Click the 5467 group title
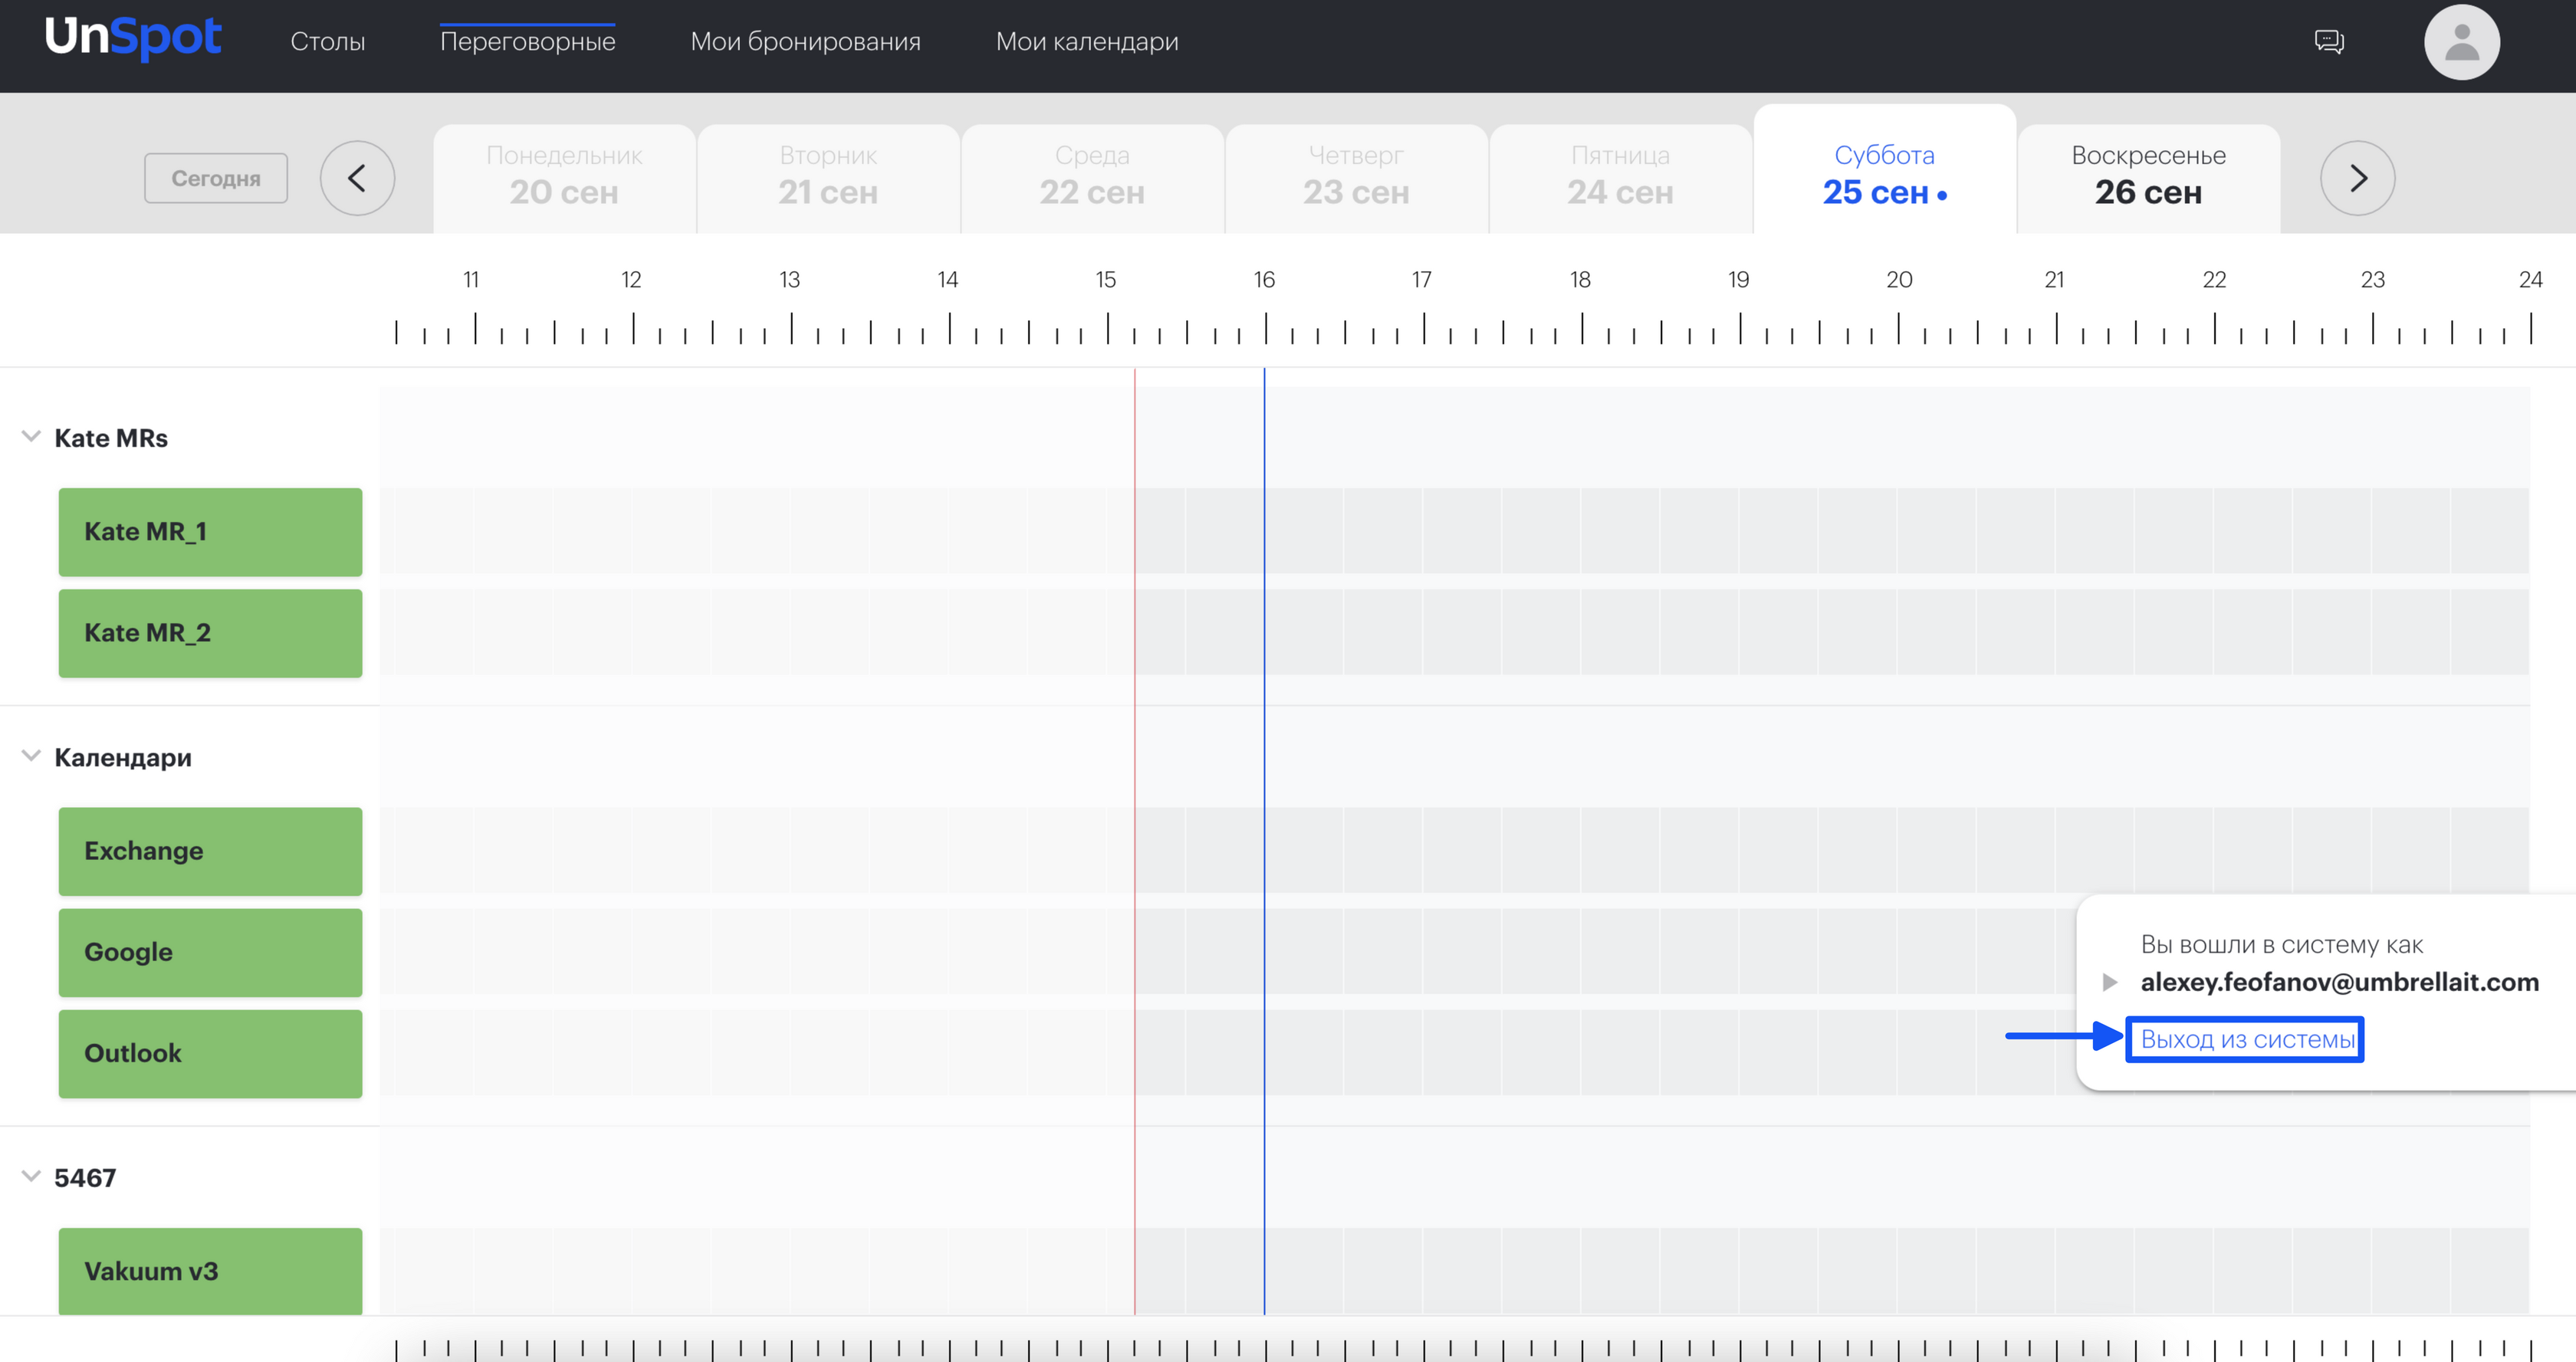Image resolution: width=2576 pixels, height=1362 pixels. pyautogui.click(x=85, y=1177)
